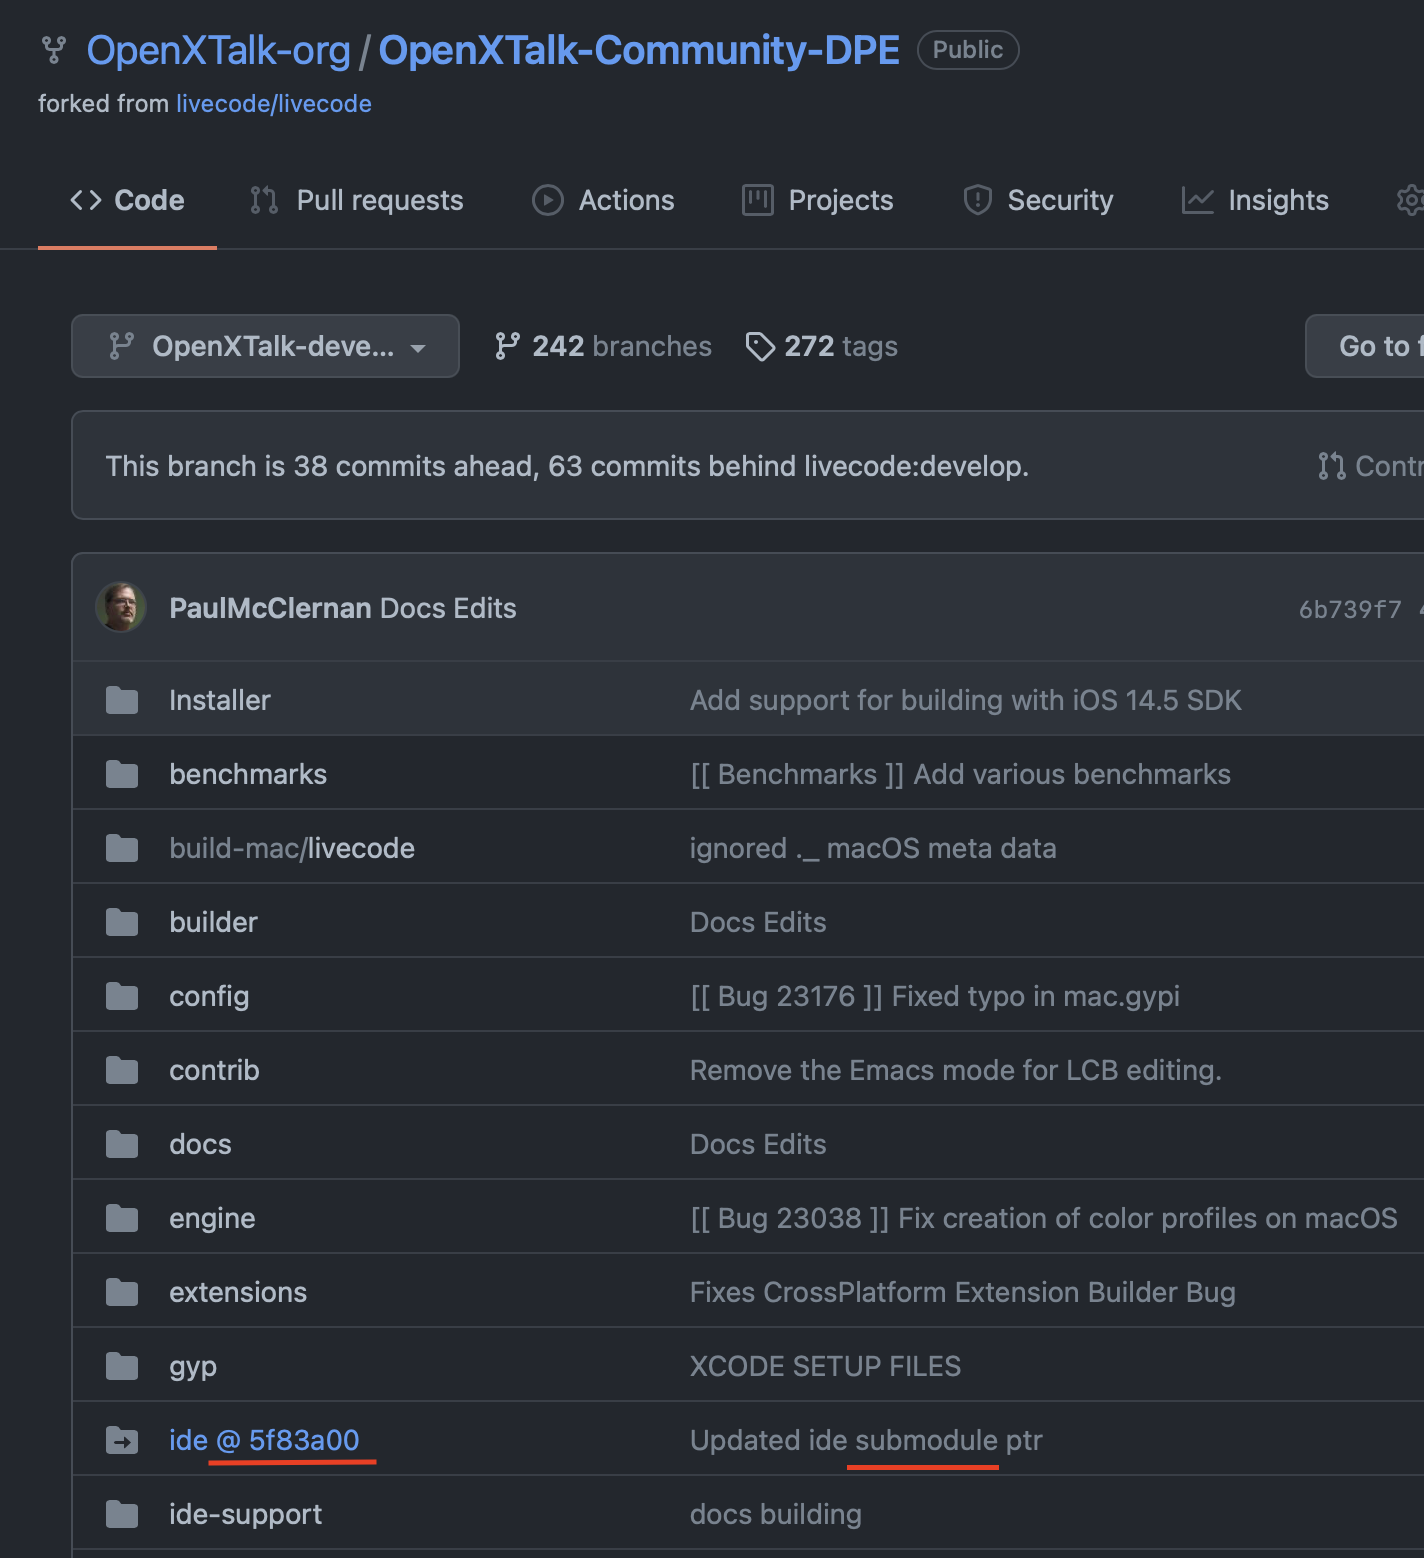View the 272 tags link
The height and width of the screenshot is (1558, 1424).
coord(822,346)
